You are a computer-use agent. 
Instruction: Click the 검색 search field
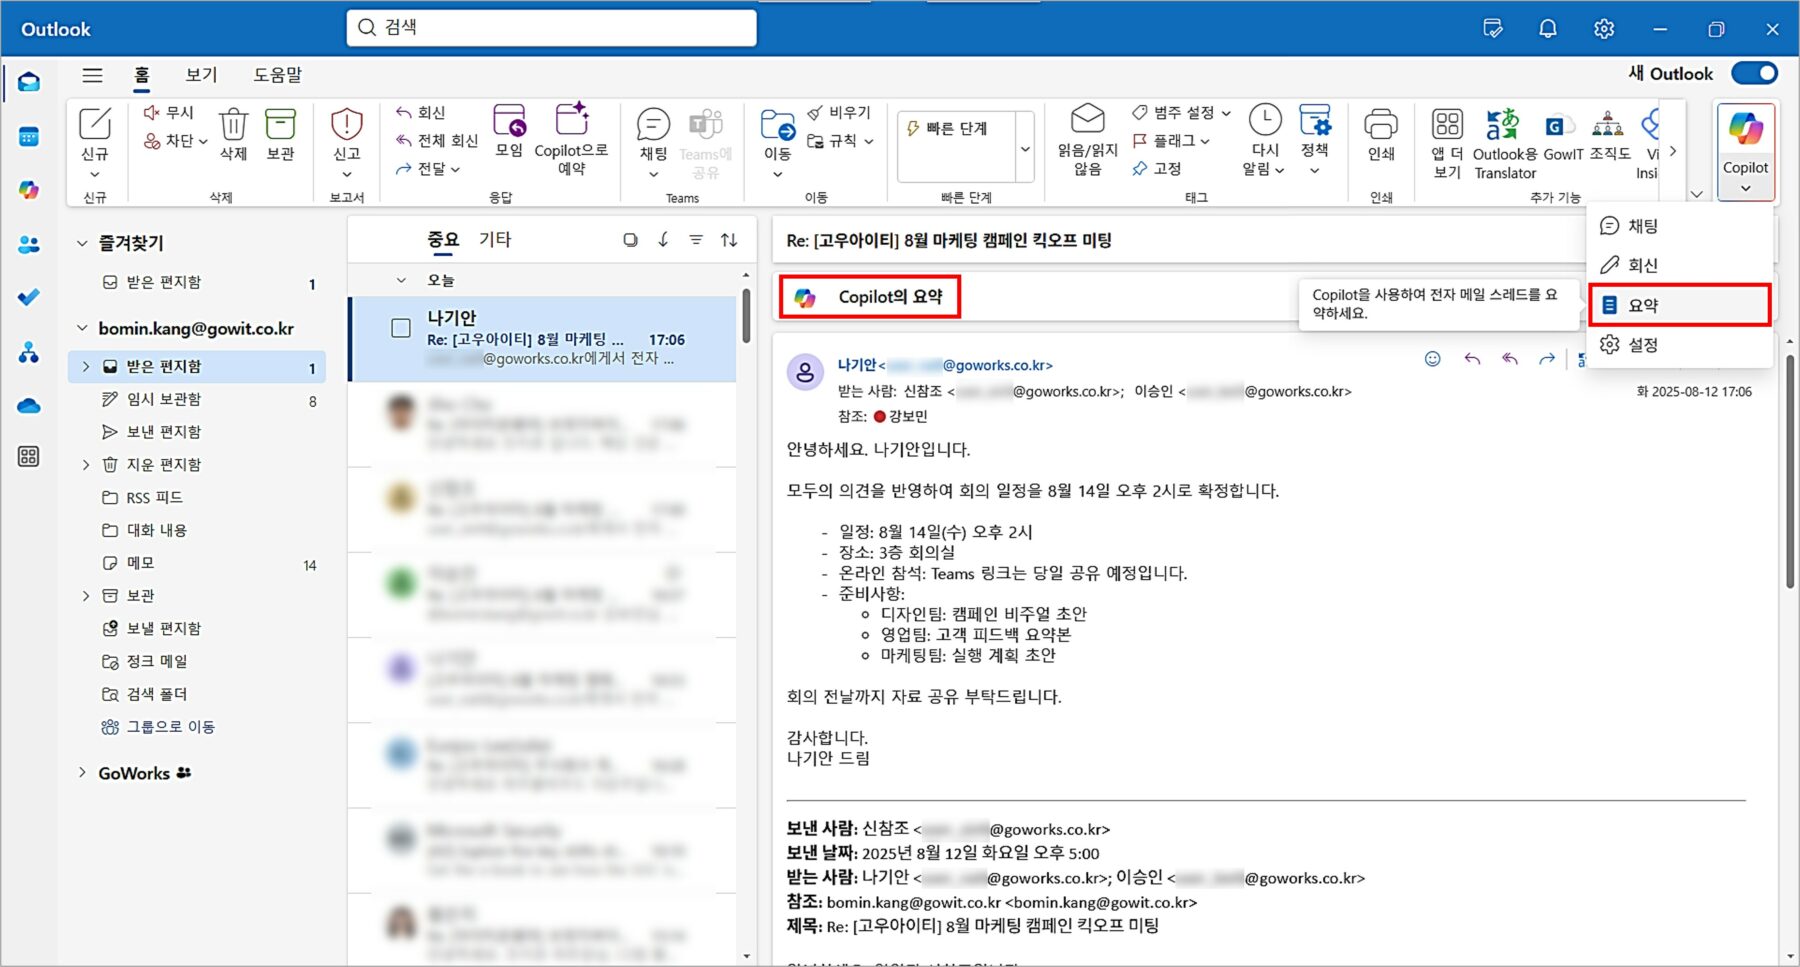(551, 28)
